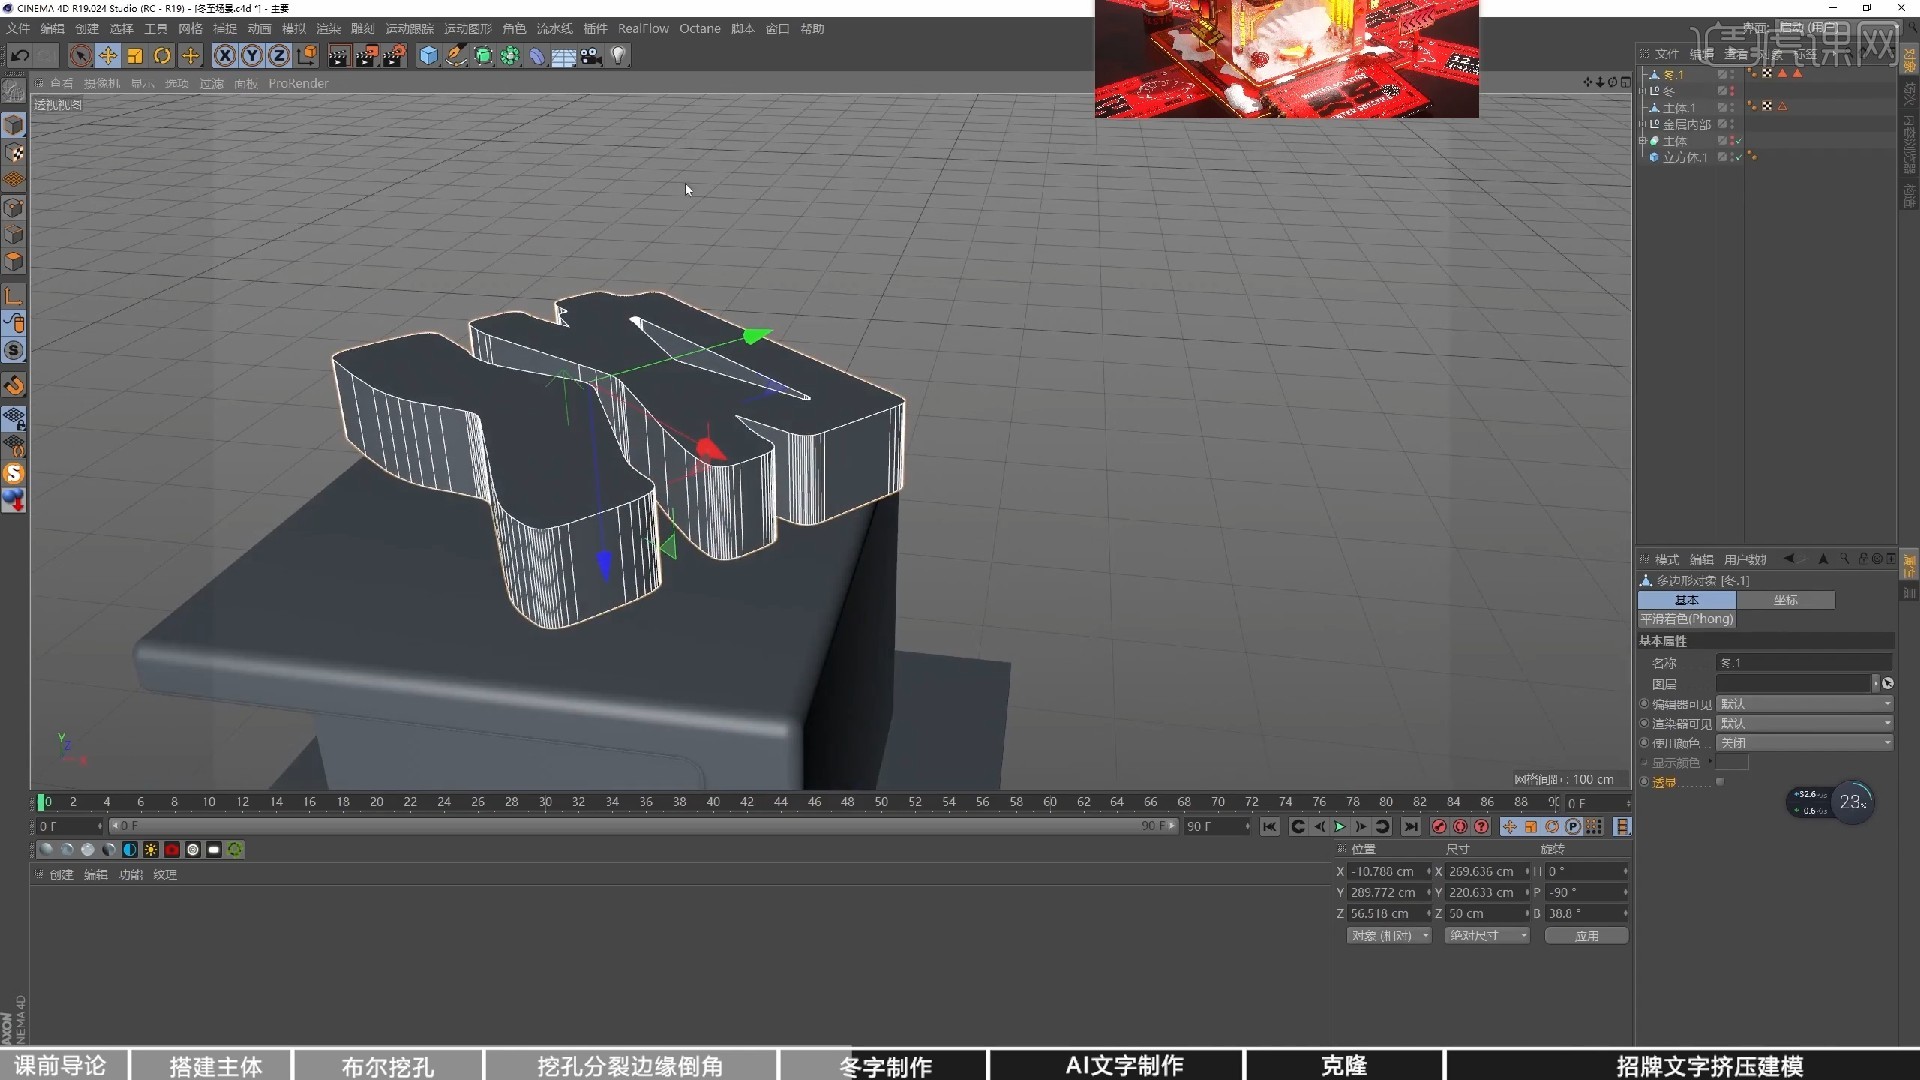Open the Subdivision Surface generators icon
Screen dimensions: 1920x1080
click(483, 56)
